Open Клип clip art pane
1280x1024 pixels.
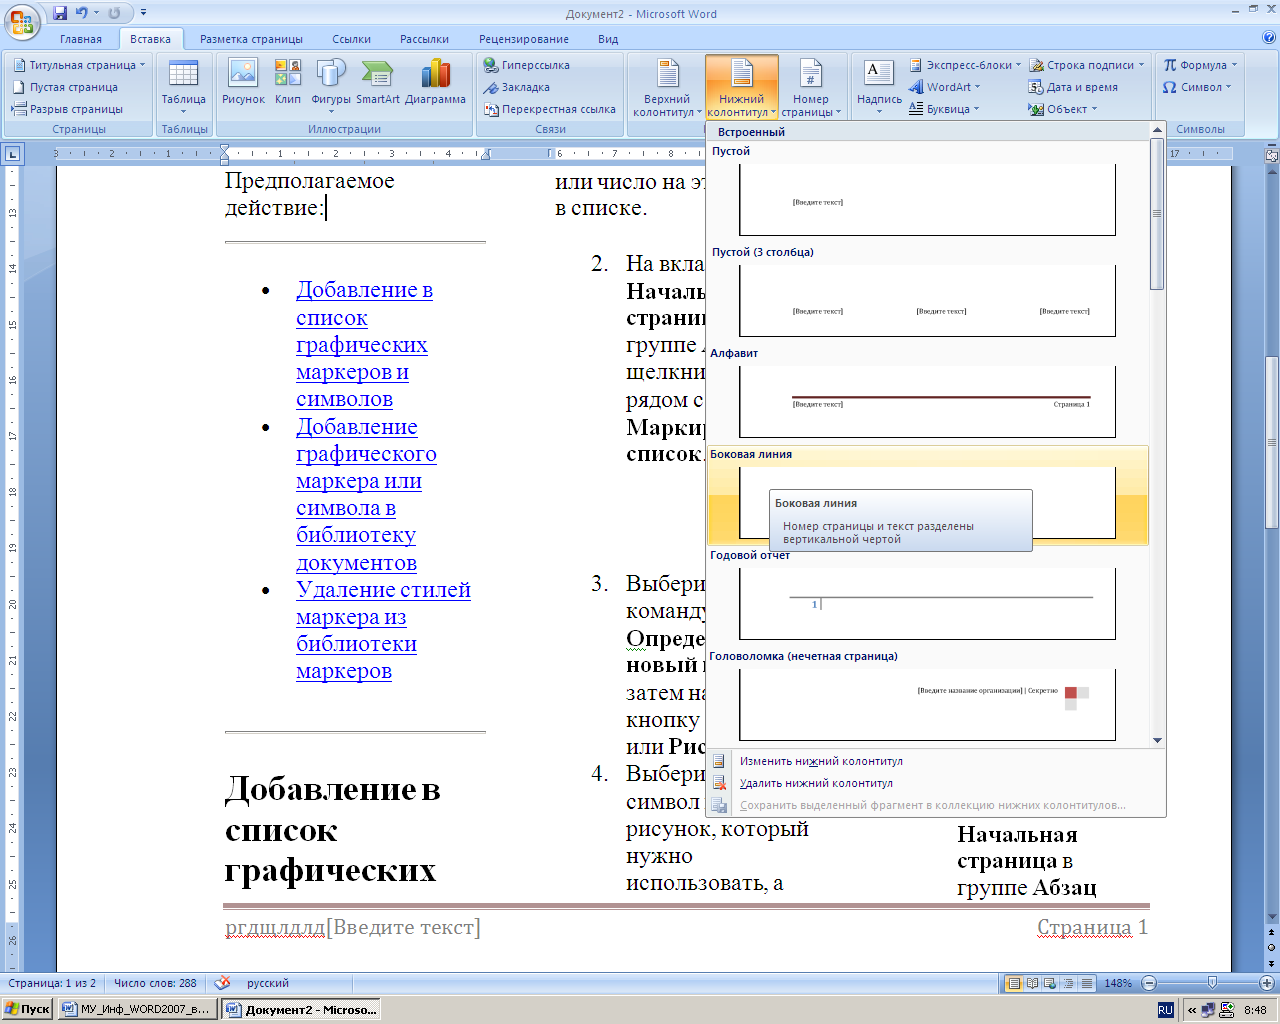pyautogui.click(x=288, y=82)
